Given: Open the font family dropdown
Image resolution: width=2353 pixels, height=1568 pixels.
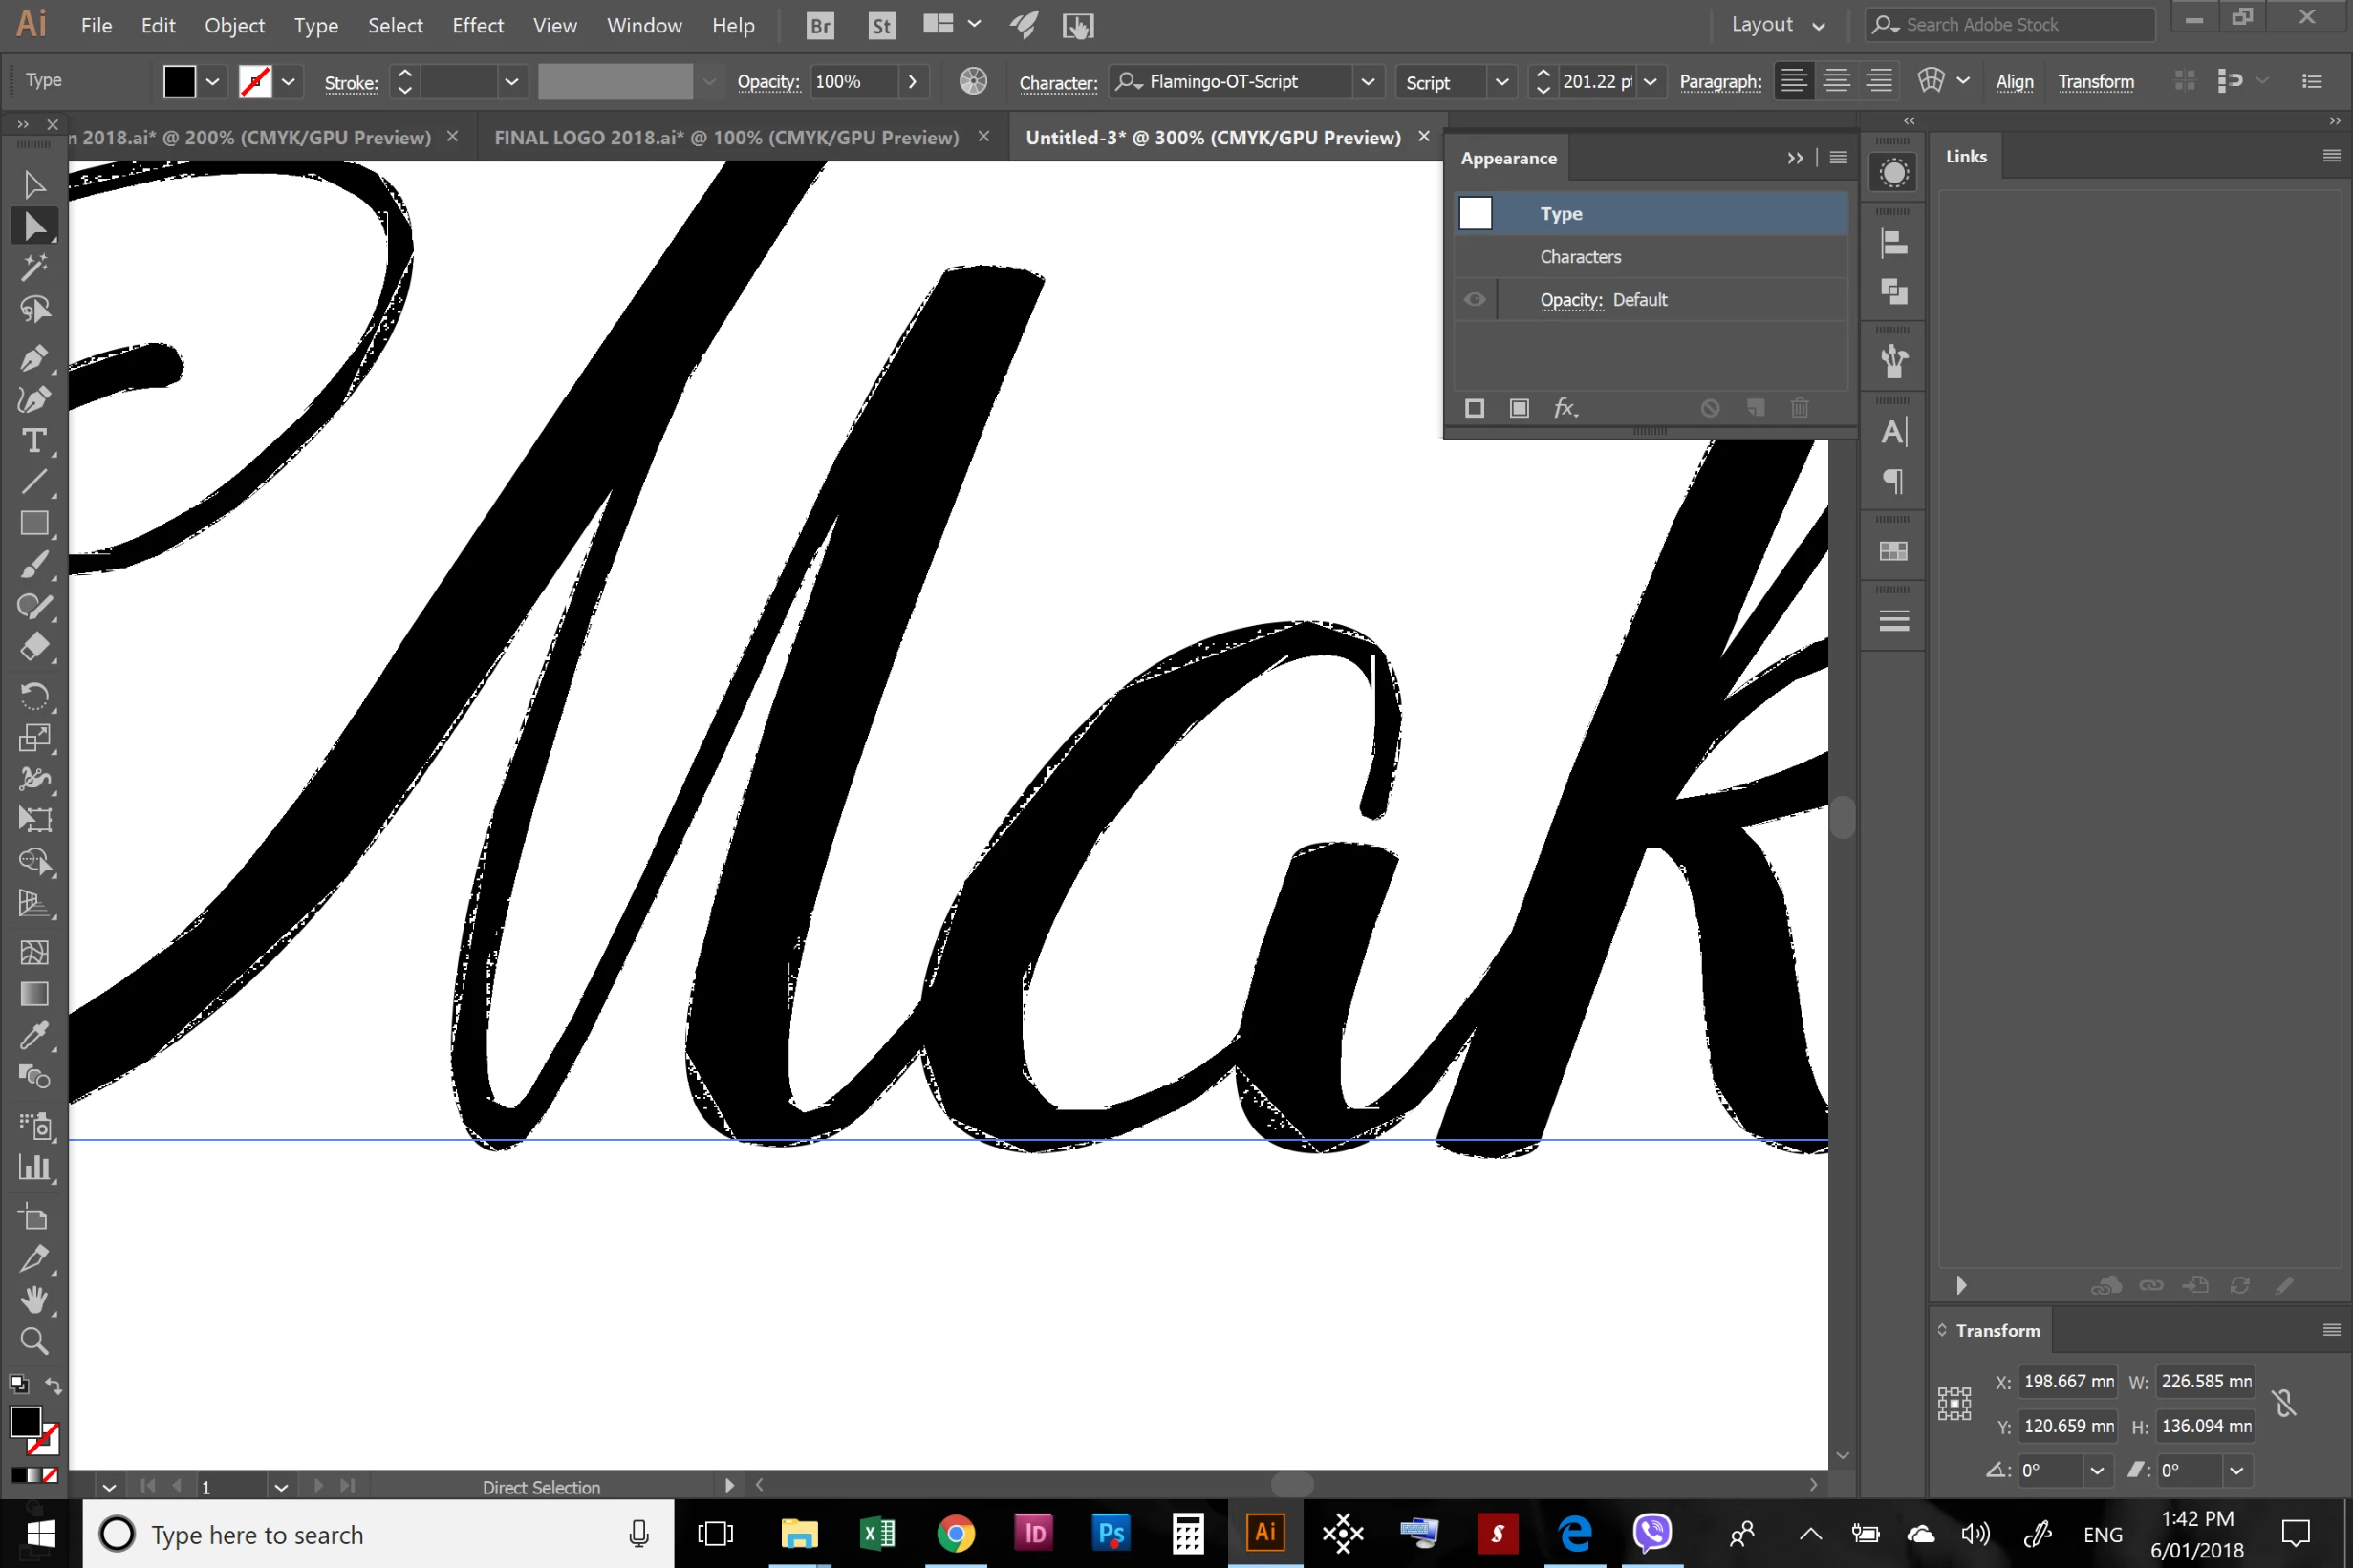Looking at the screenshot, I should [1367, 81].
